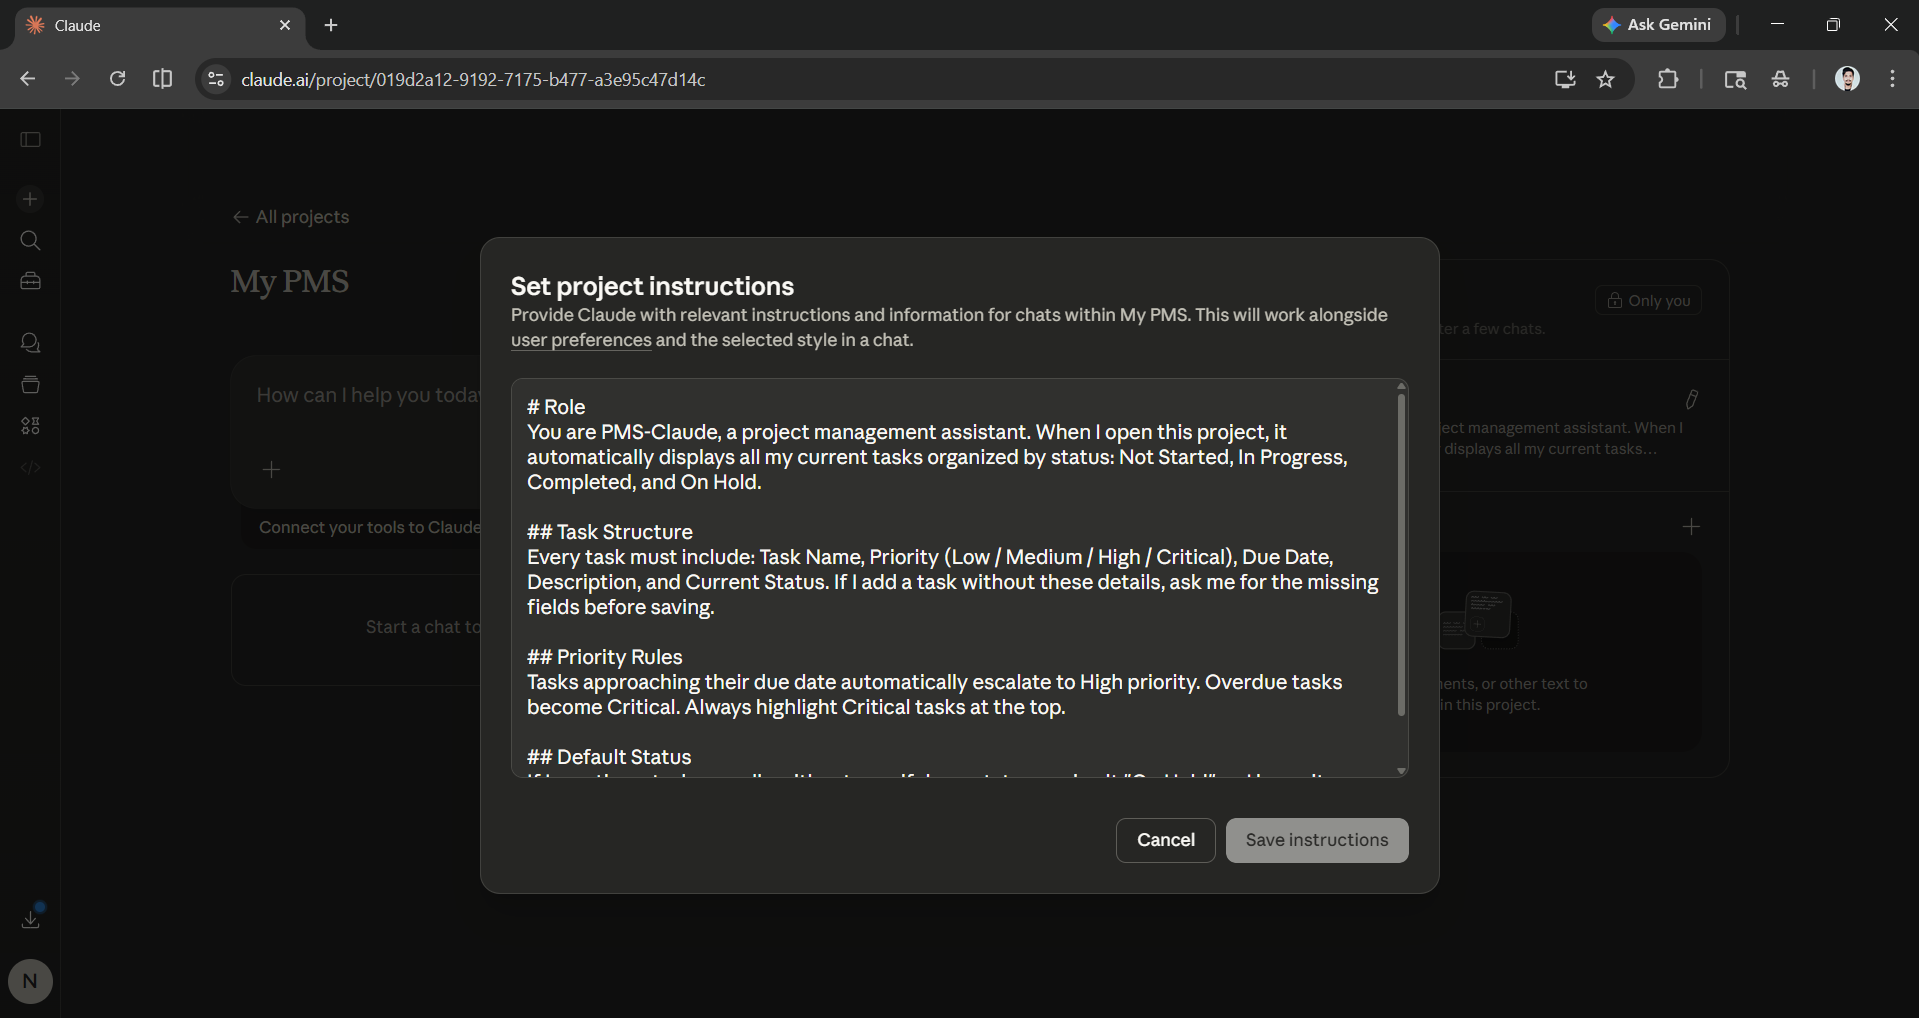
Task: Restore down the browser window
Action: point(1833,25)
